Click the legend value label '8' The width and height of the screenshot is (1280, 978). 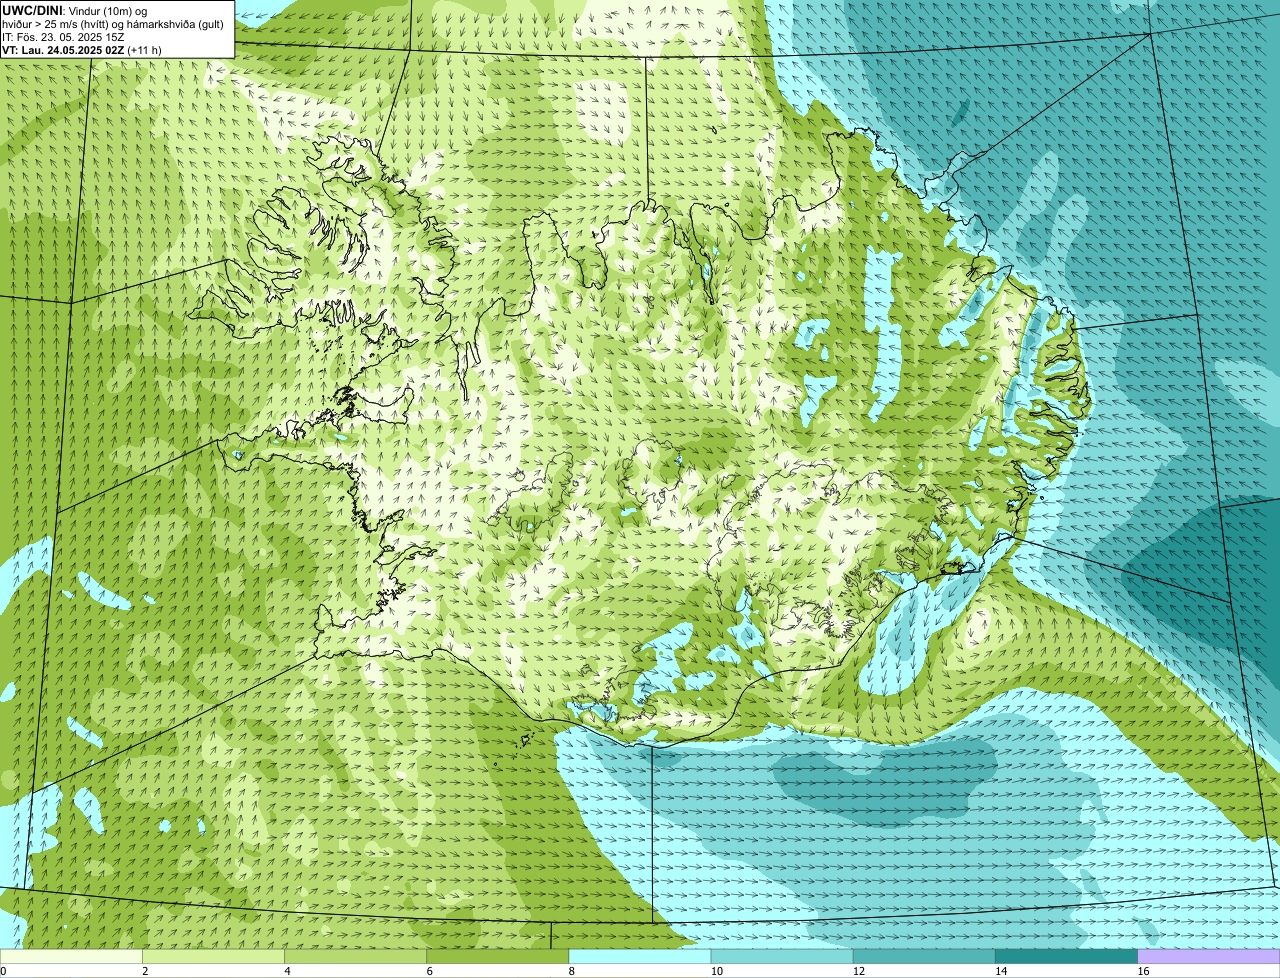(571, 971)
